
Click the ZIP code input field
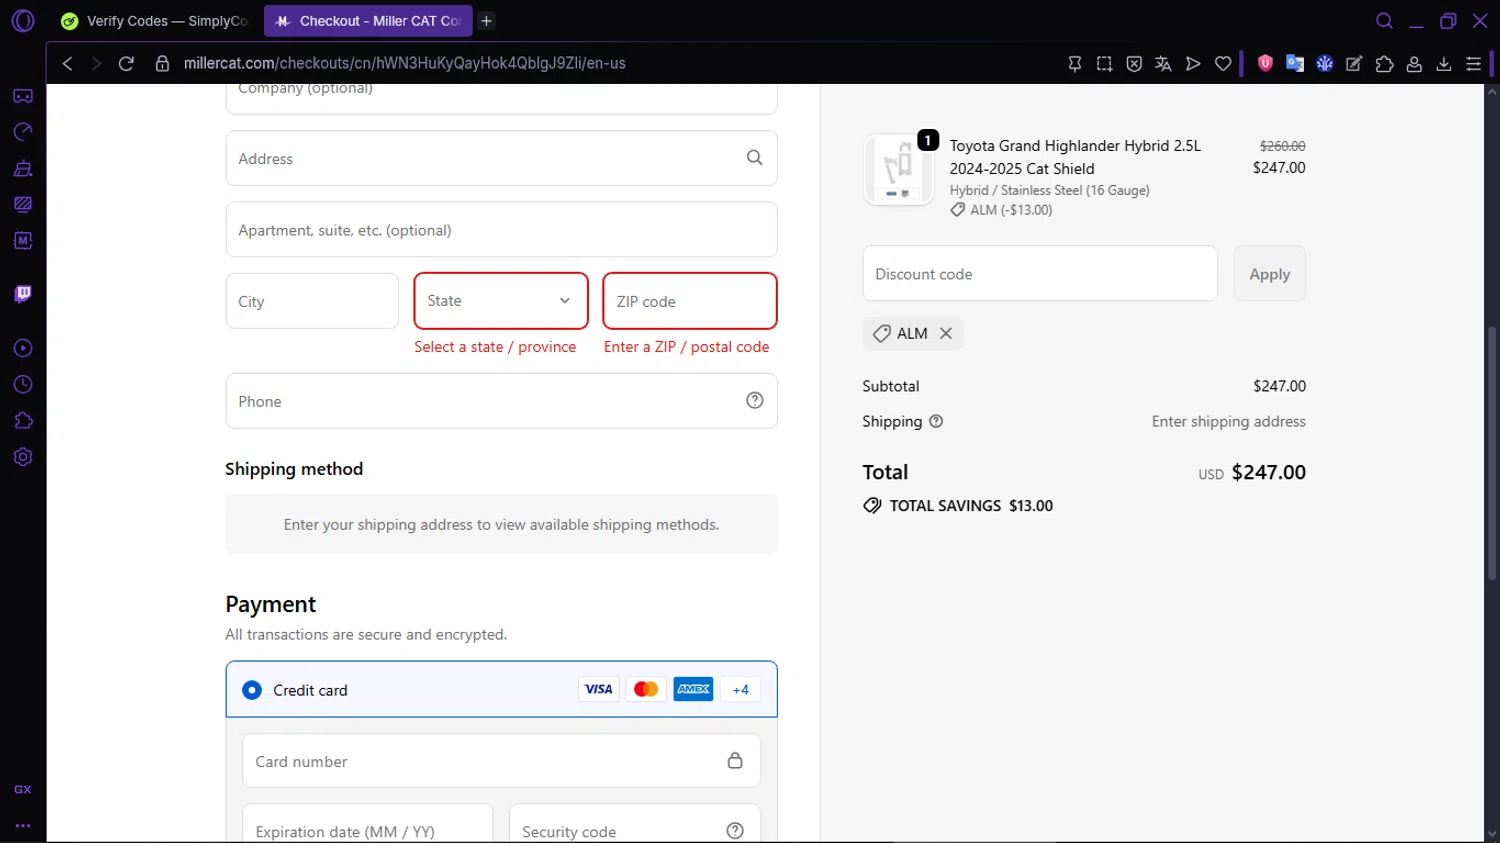click(x=690, y=301)
